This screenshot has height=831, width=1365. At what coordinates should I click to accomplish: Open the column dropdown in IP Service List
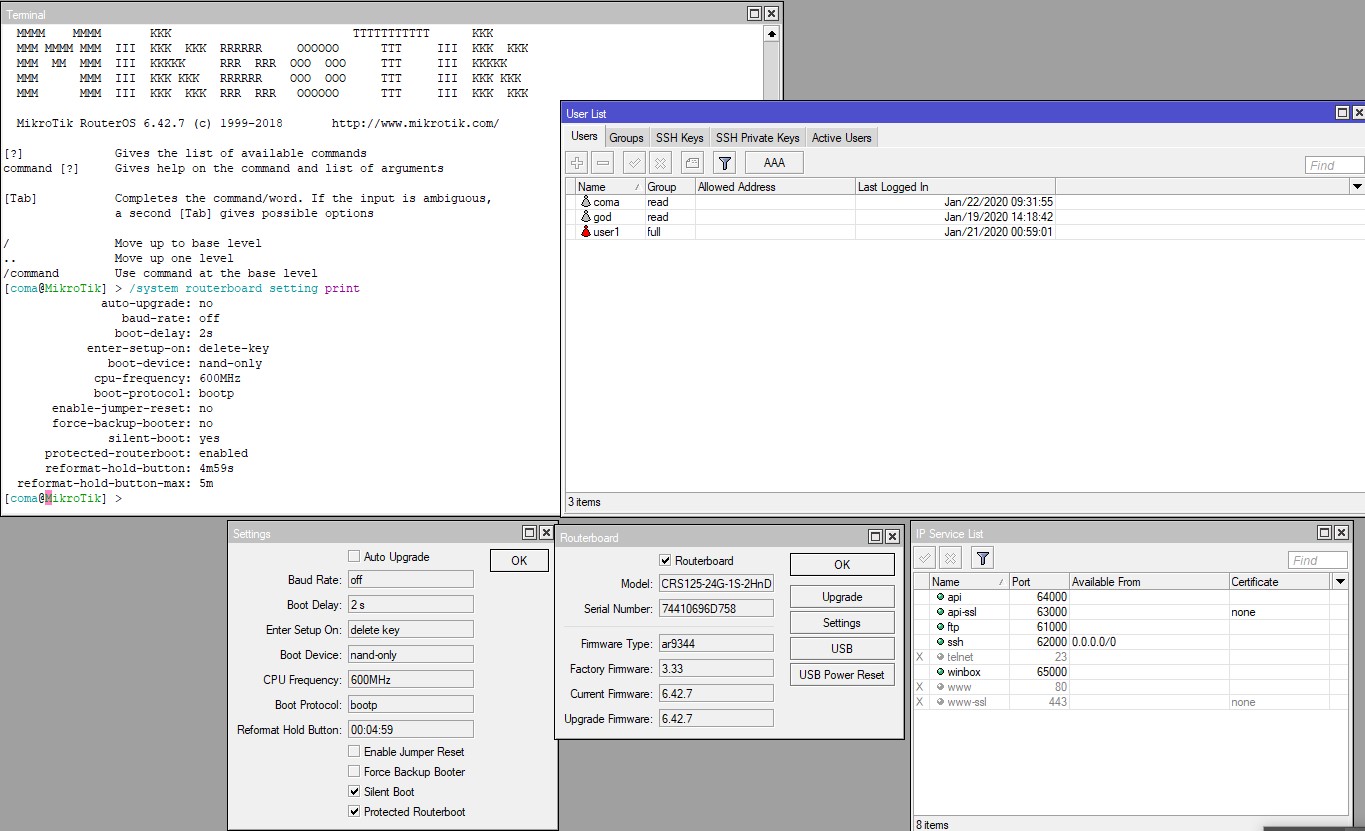pos(1340,581)
